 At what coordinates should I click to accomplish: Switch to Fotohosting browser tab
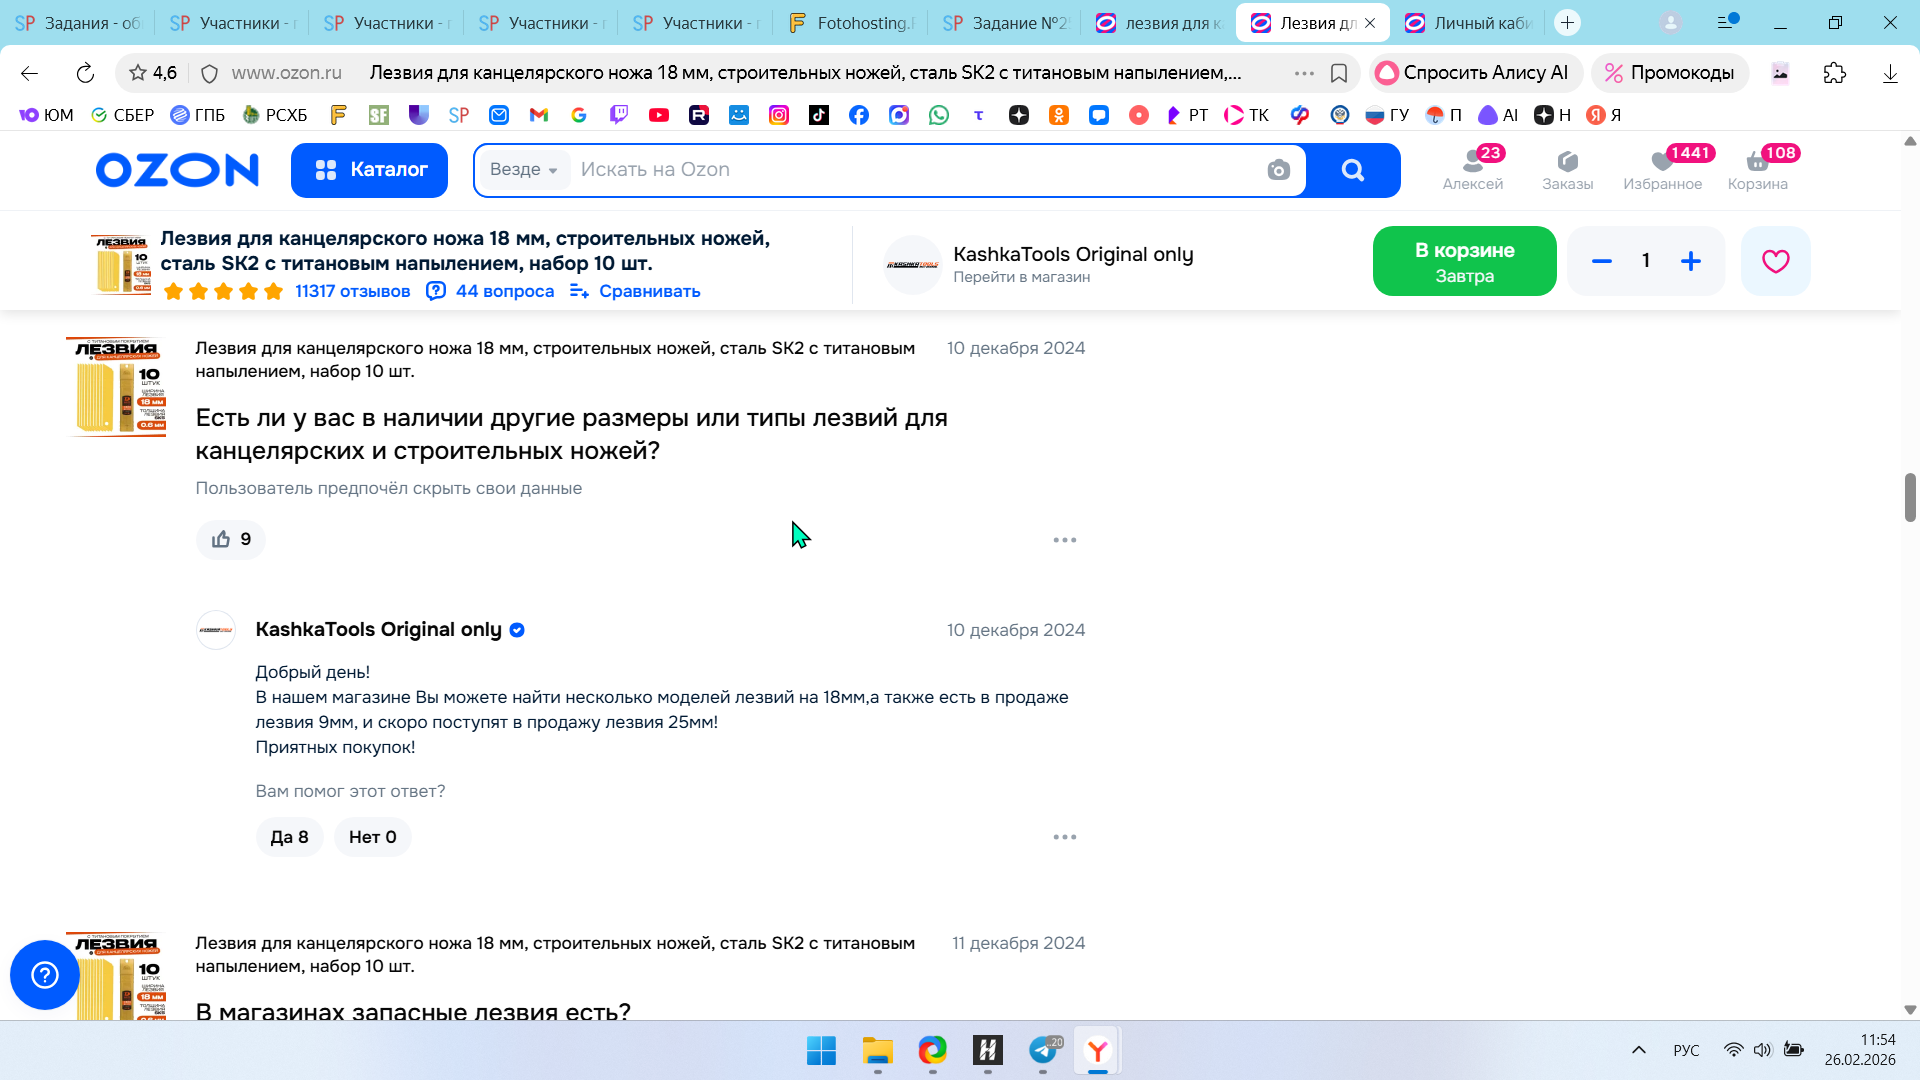click(x=852, y=23)
